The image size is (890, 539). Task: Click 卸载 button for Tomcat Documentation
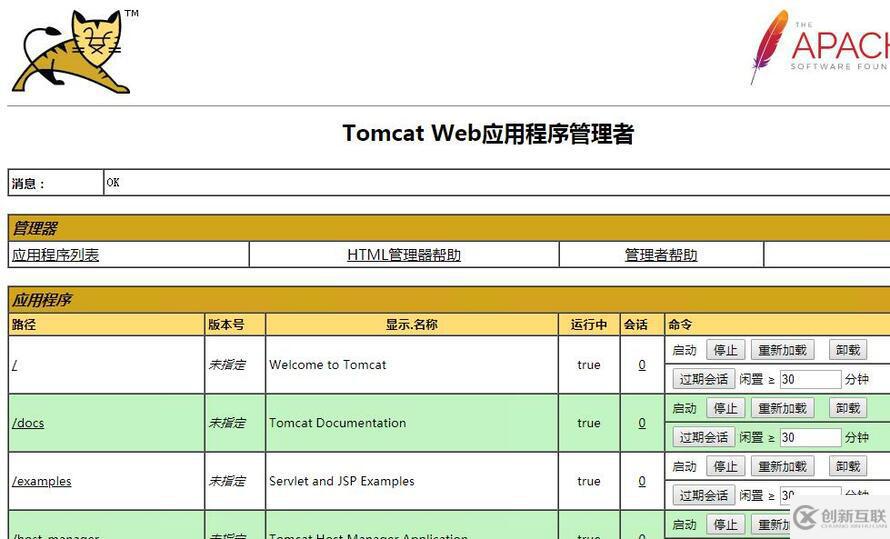pyautogui.click(x=848, y=408)
